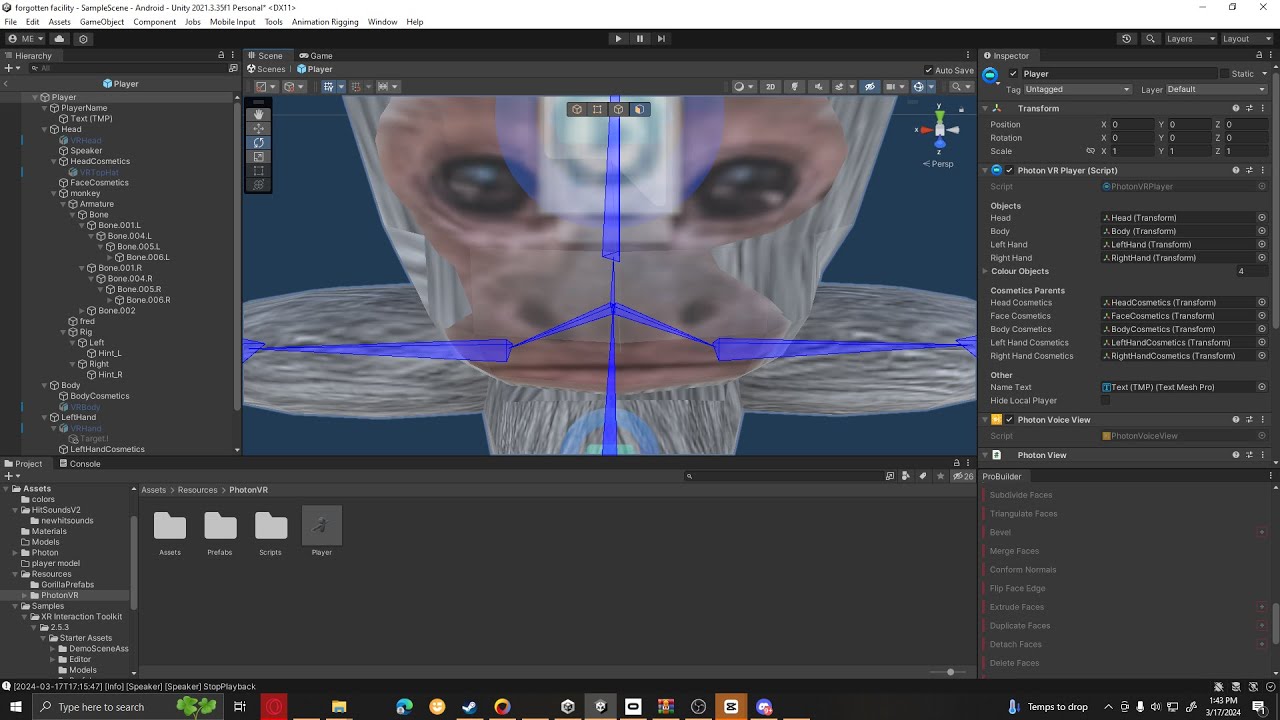
Task: Open the Scripts folder in PhotonVR
Action: [271, 532]
